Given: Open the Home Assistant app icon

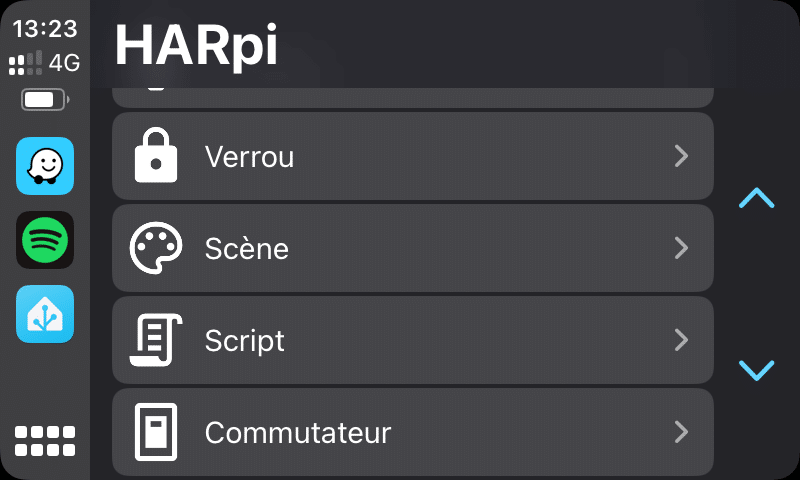Looking at the screenshot, I should (45, 314).
